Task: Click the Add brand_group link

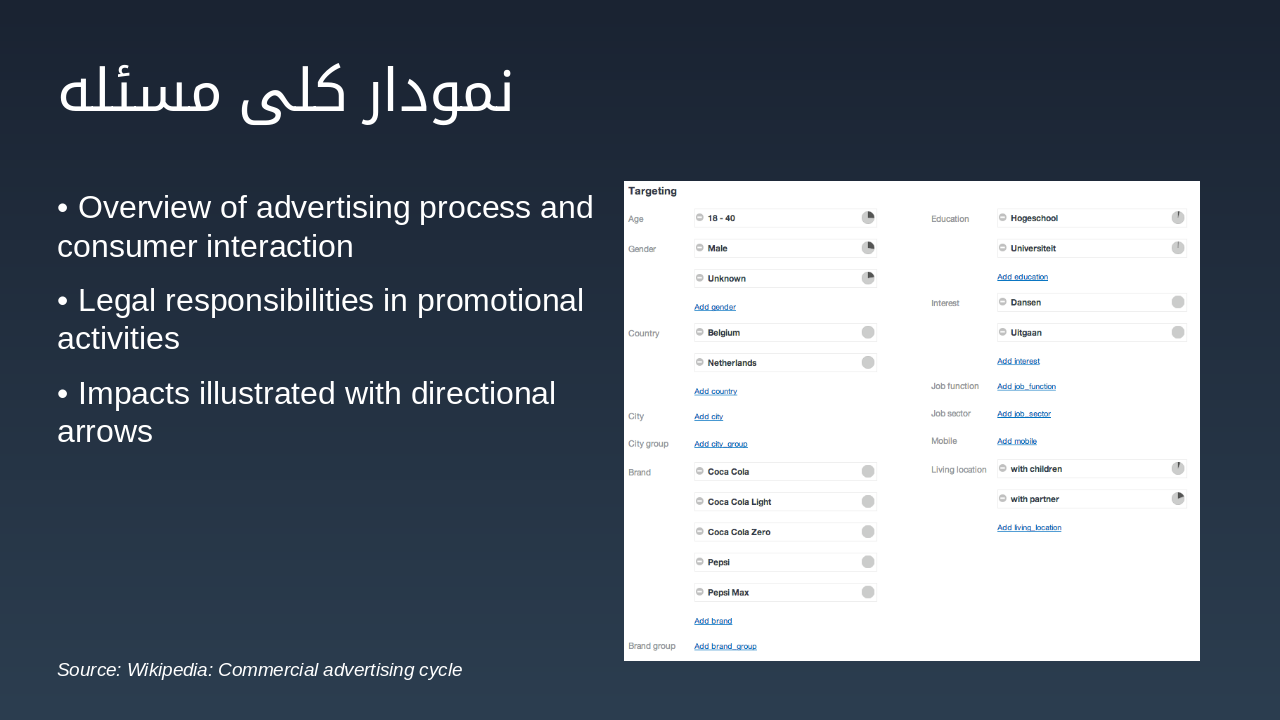Action: pyautogui.click(x=725, y=646)
